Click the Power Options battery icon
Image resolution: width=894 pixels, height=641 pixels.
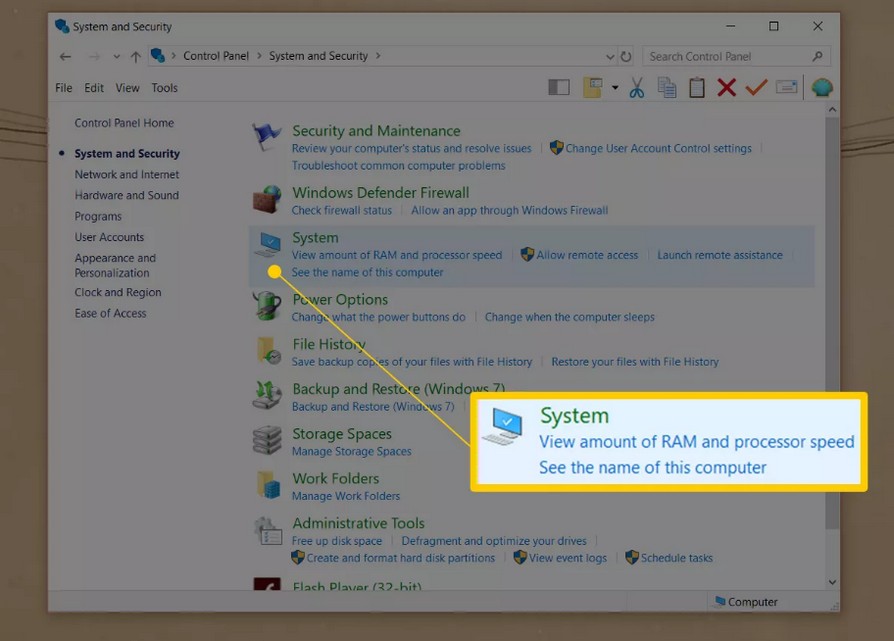[267, 306]
